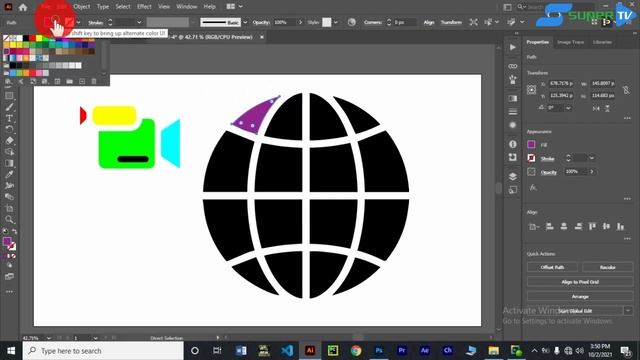Click the Windows Start button
640x360 pixels.
click(x=11, y=351)
